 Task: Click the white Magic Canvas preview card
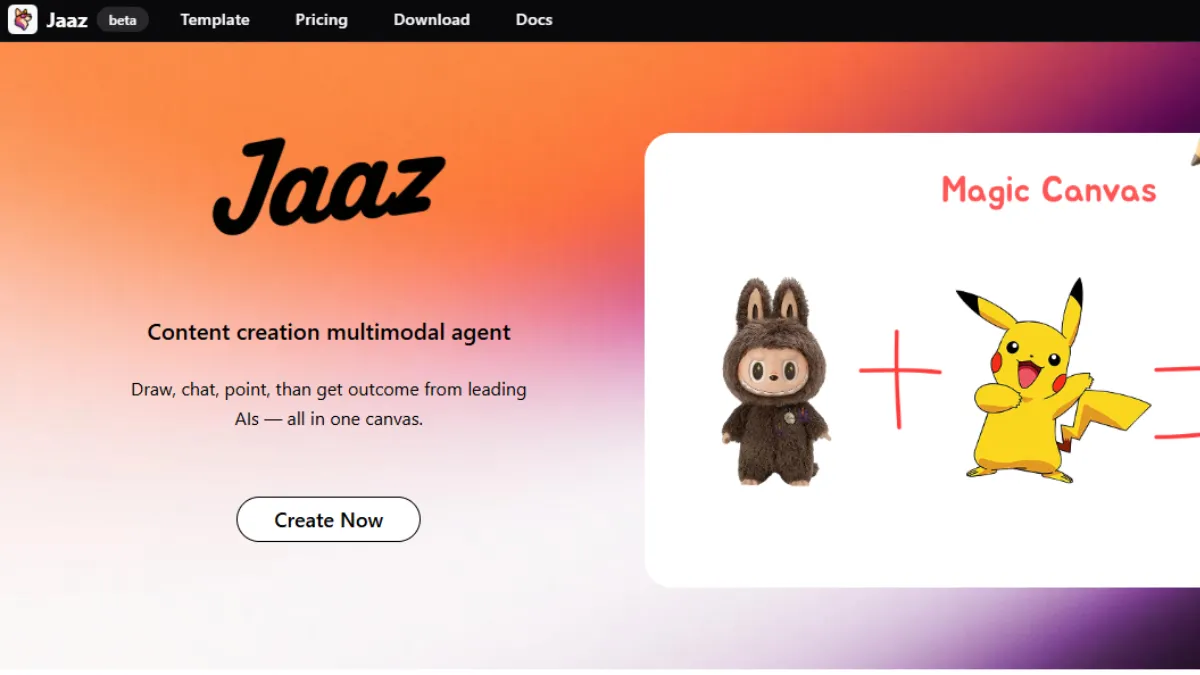922,360
